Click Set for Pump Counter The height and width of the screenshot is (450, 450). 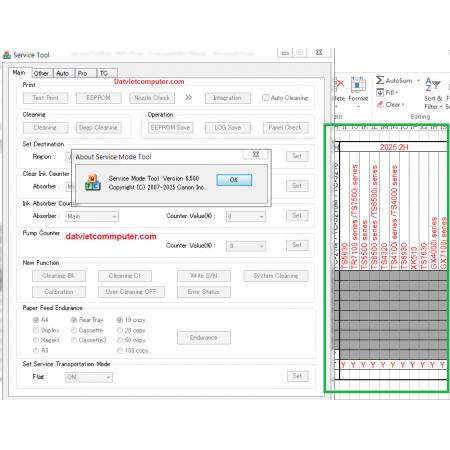(x=297, y=245)
